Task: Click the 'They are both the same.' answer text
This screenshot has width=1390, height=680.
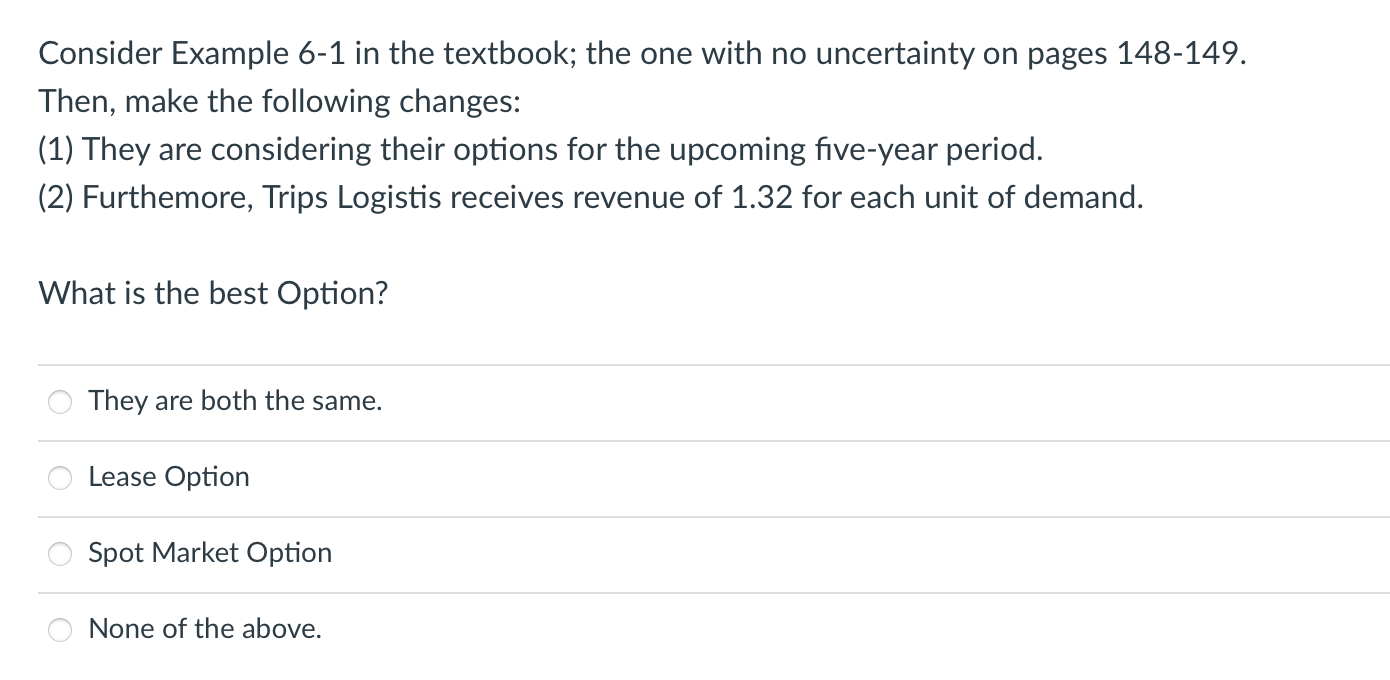Action: 234,401
